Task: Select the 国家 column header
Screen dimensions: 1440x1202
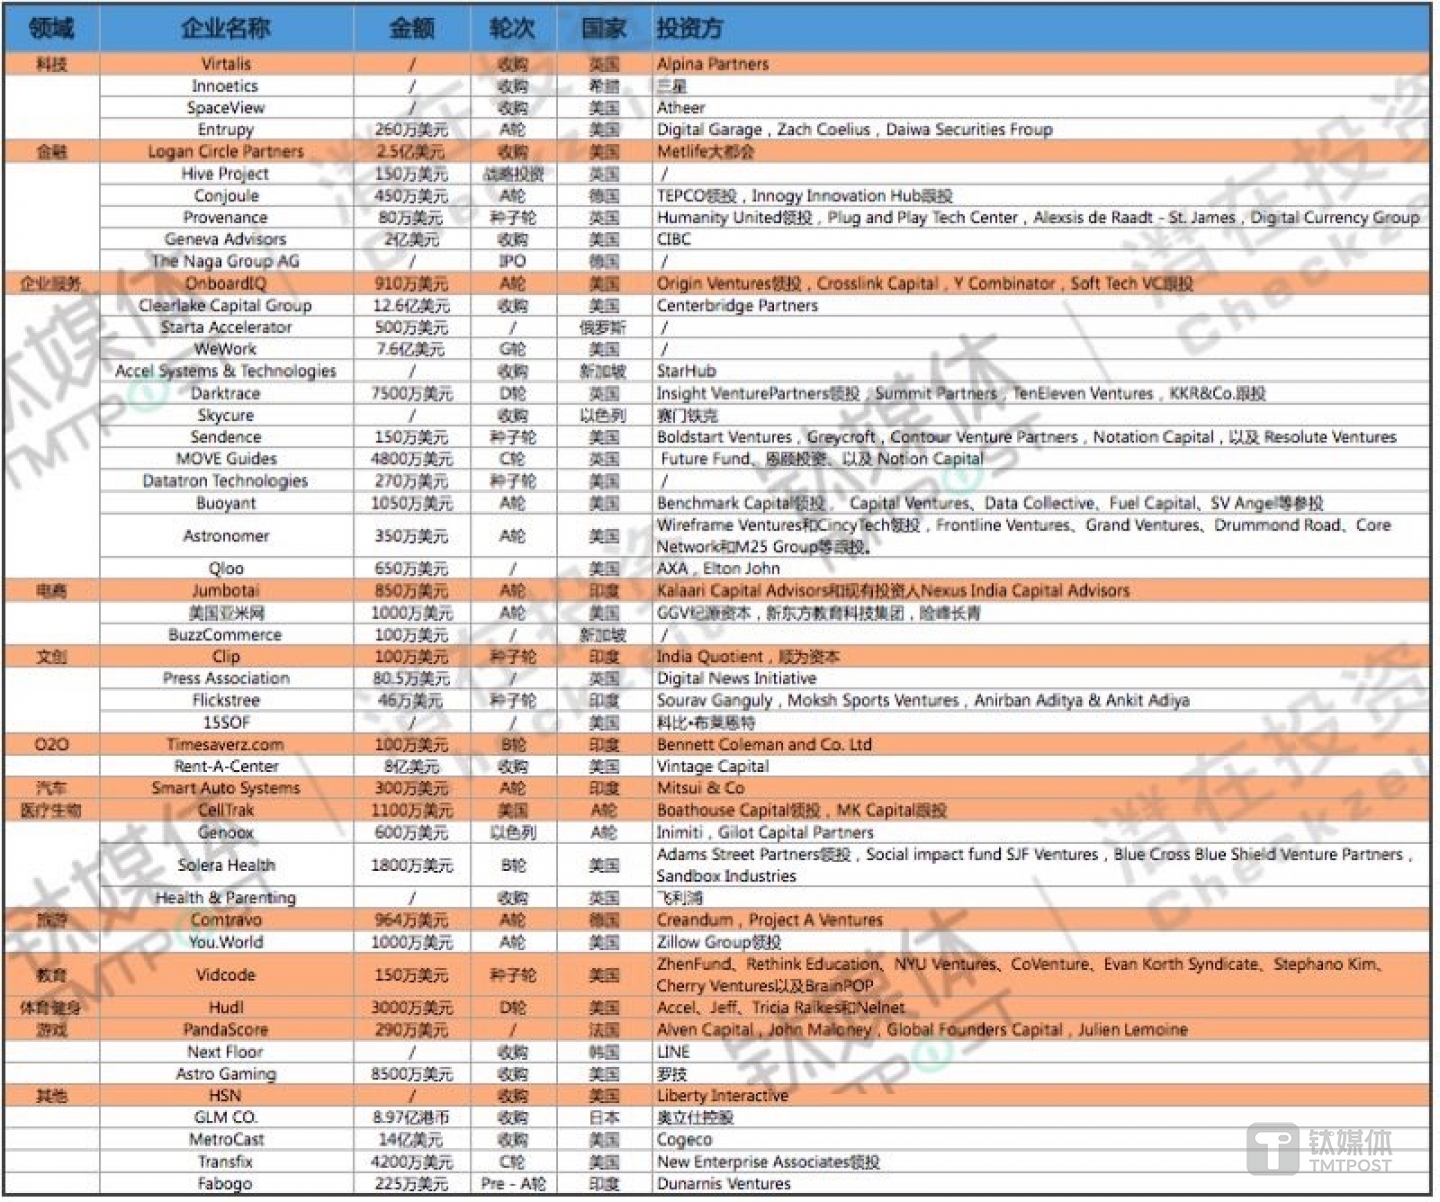Action: 604,28
